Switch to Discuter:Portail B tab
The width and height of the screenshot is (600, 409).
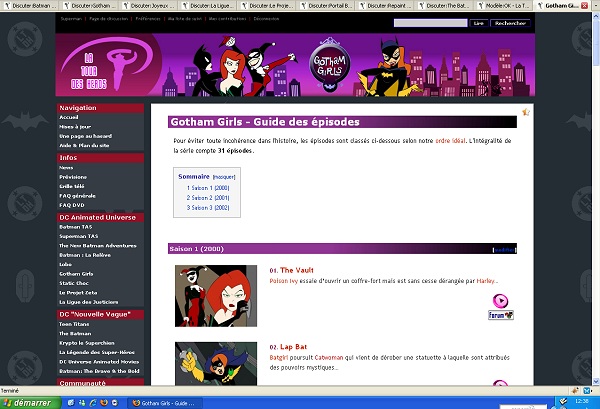point(328,5)
